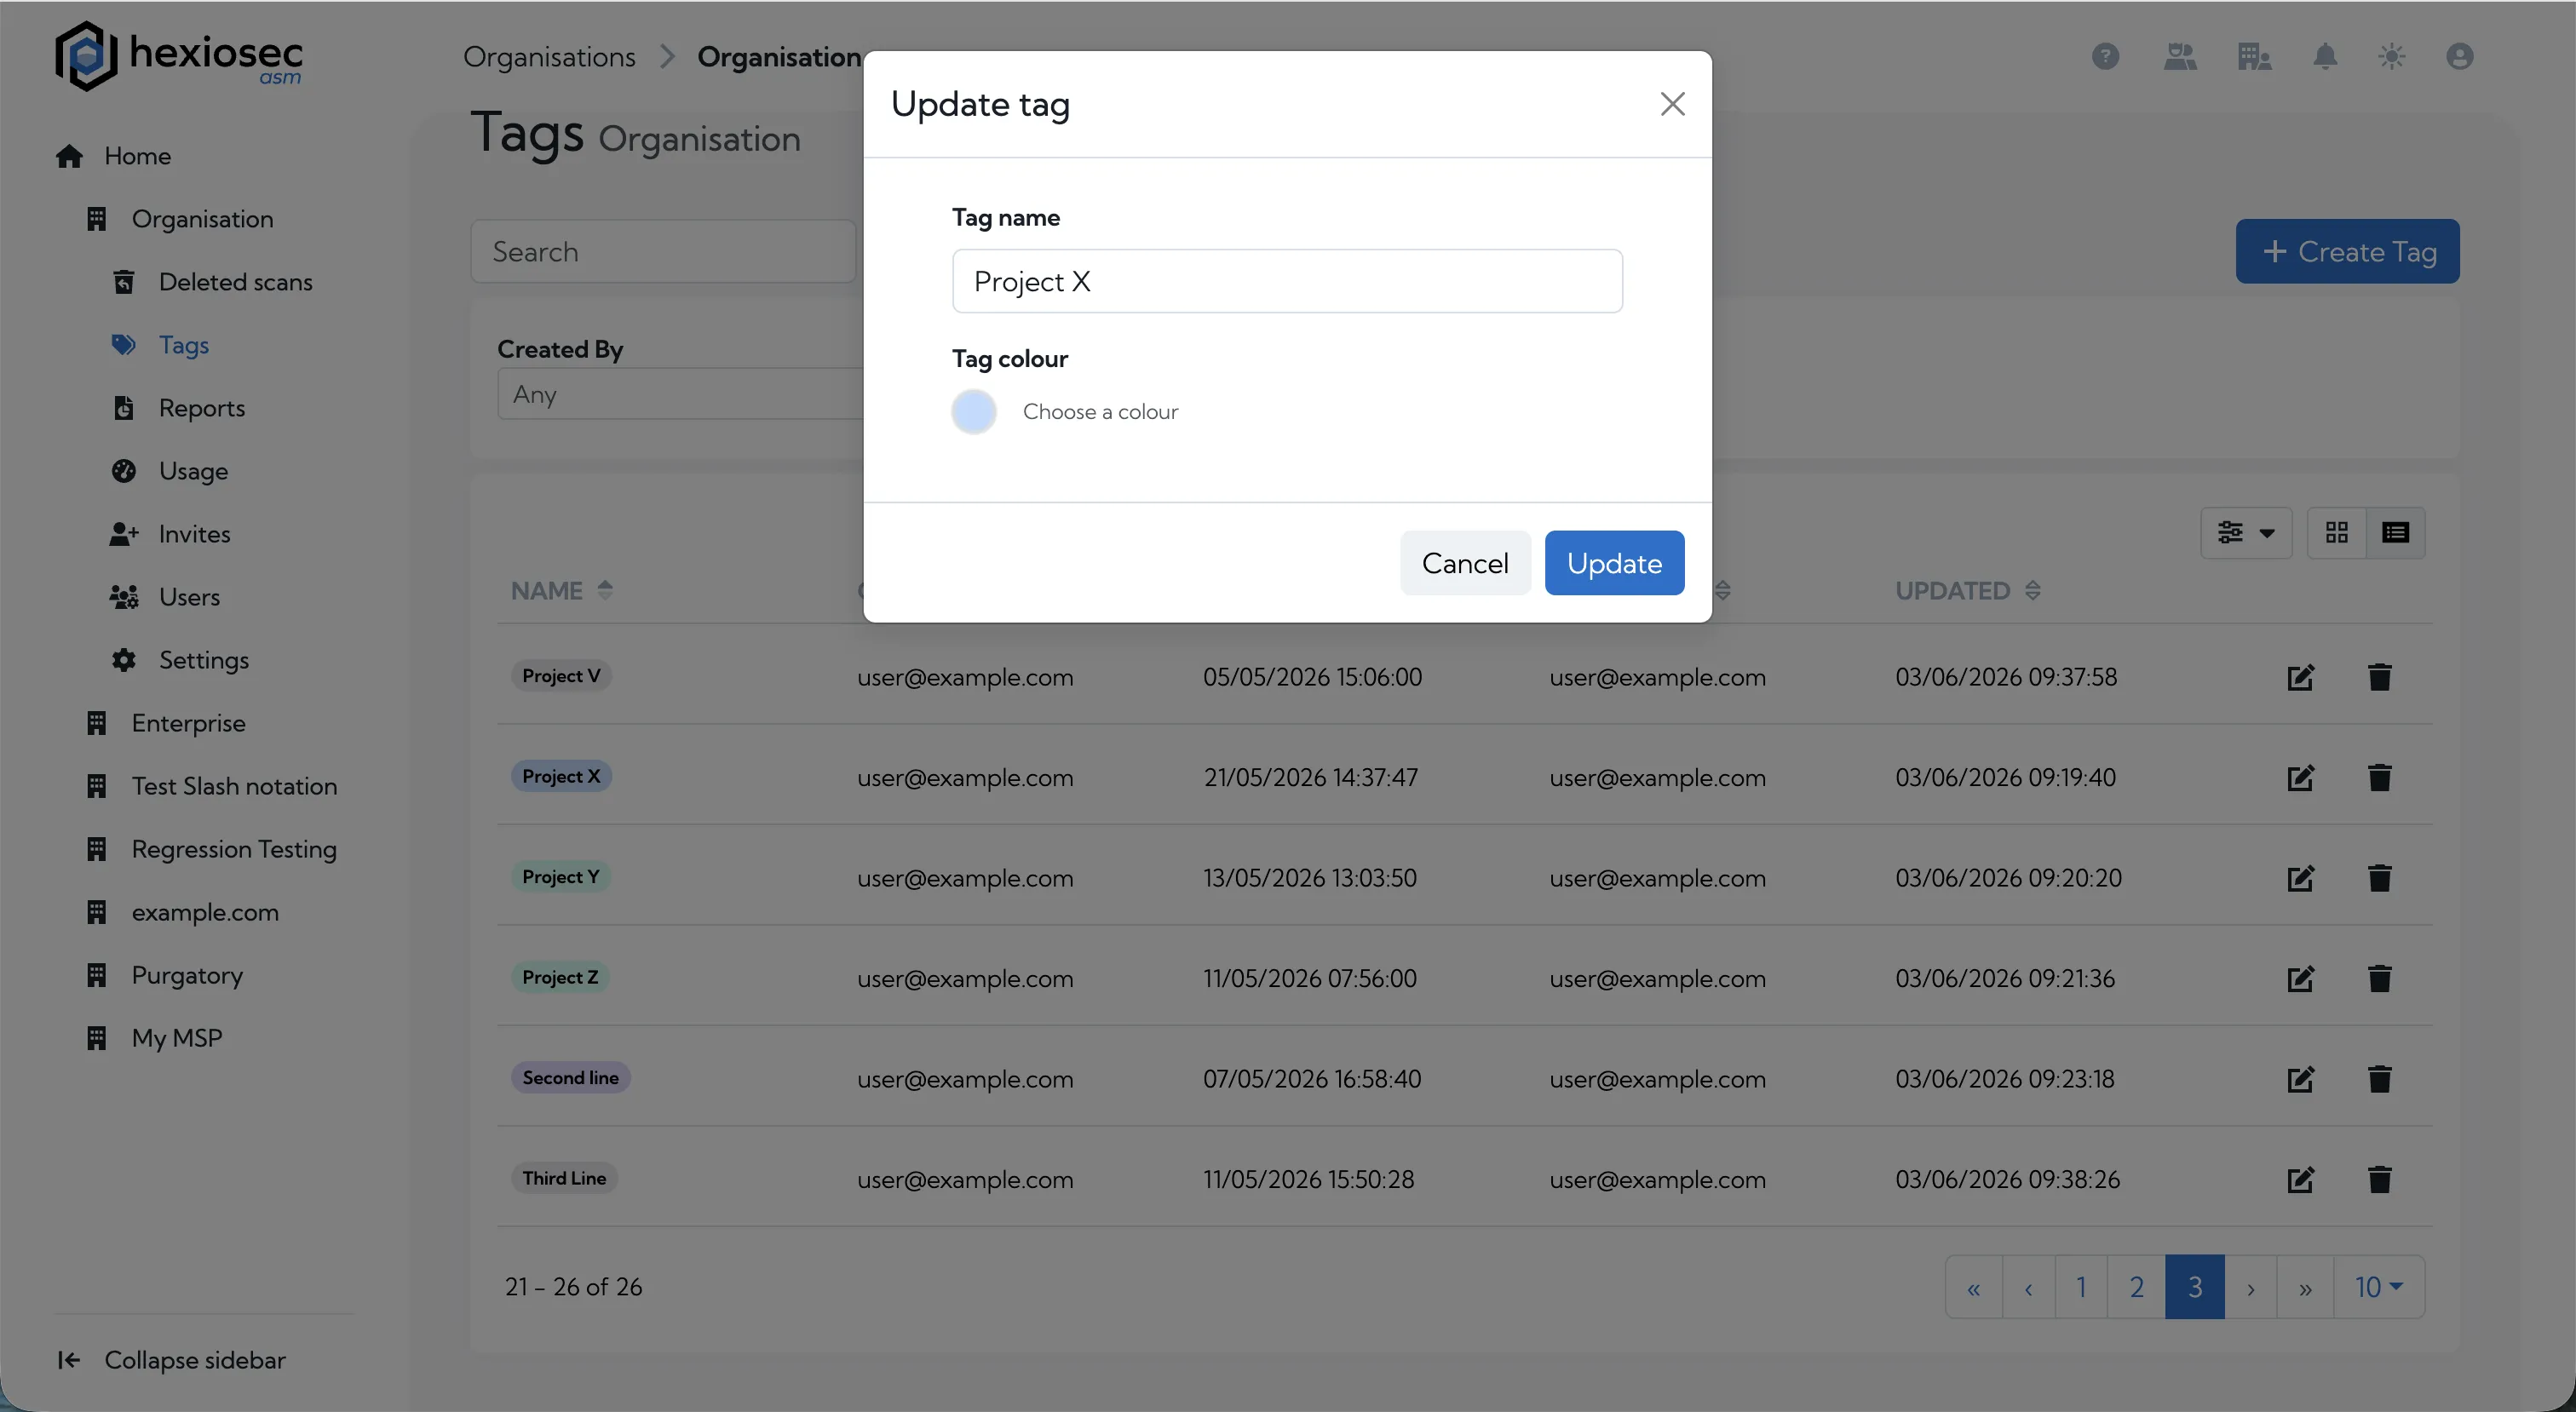Open the account profile icon
This screenshot has width=2576, height=1412.
tap(2460, 56)
